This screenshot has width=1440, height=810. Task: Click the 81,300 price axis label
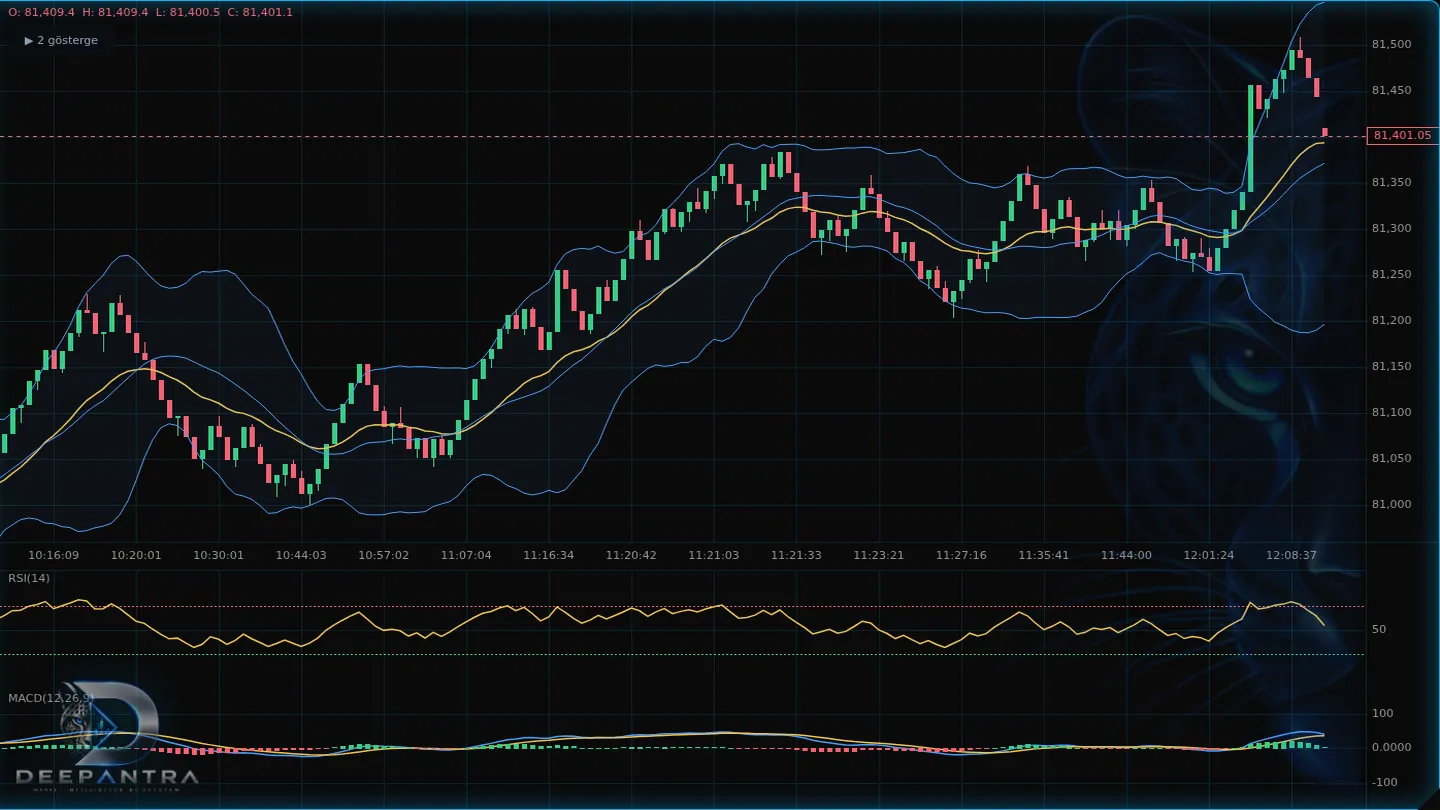(1391, 228)
